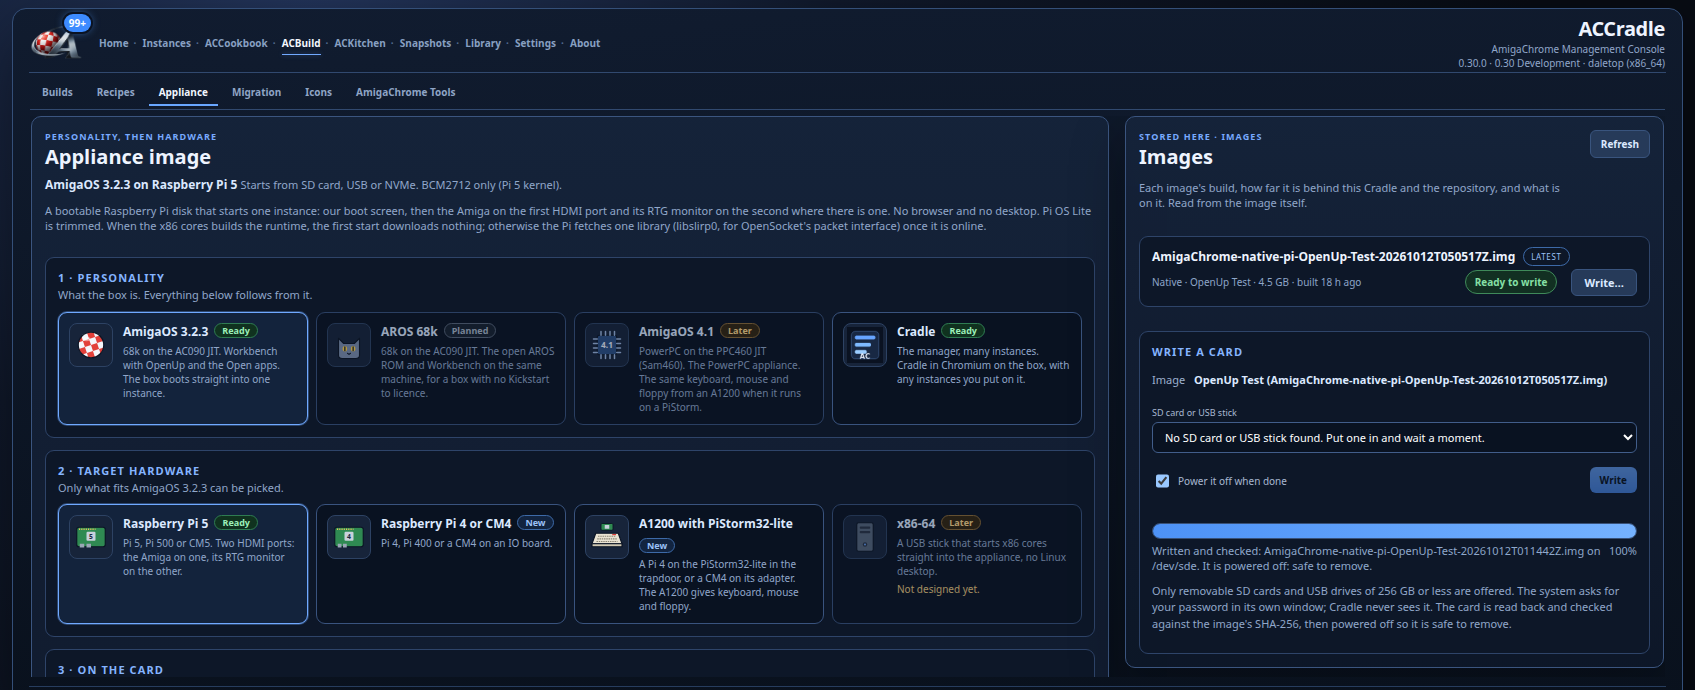The width and height of the screenshot is (1695, 690).
Task: Click the New badge on Raspberry Pi 4
Action: [x=536, y=523]
